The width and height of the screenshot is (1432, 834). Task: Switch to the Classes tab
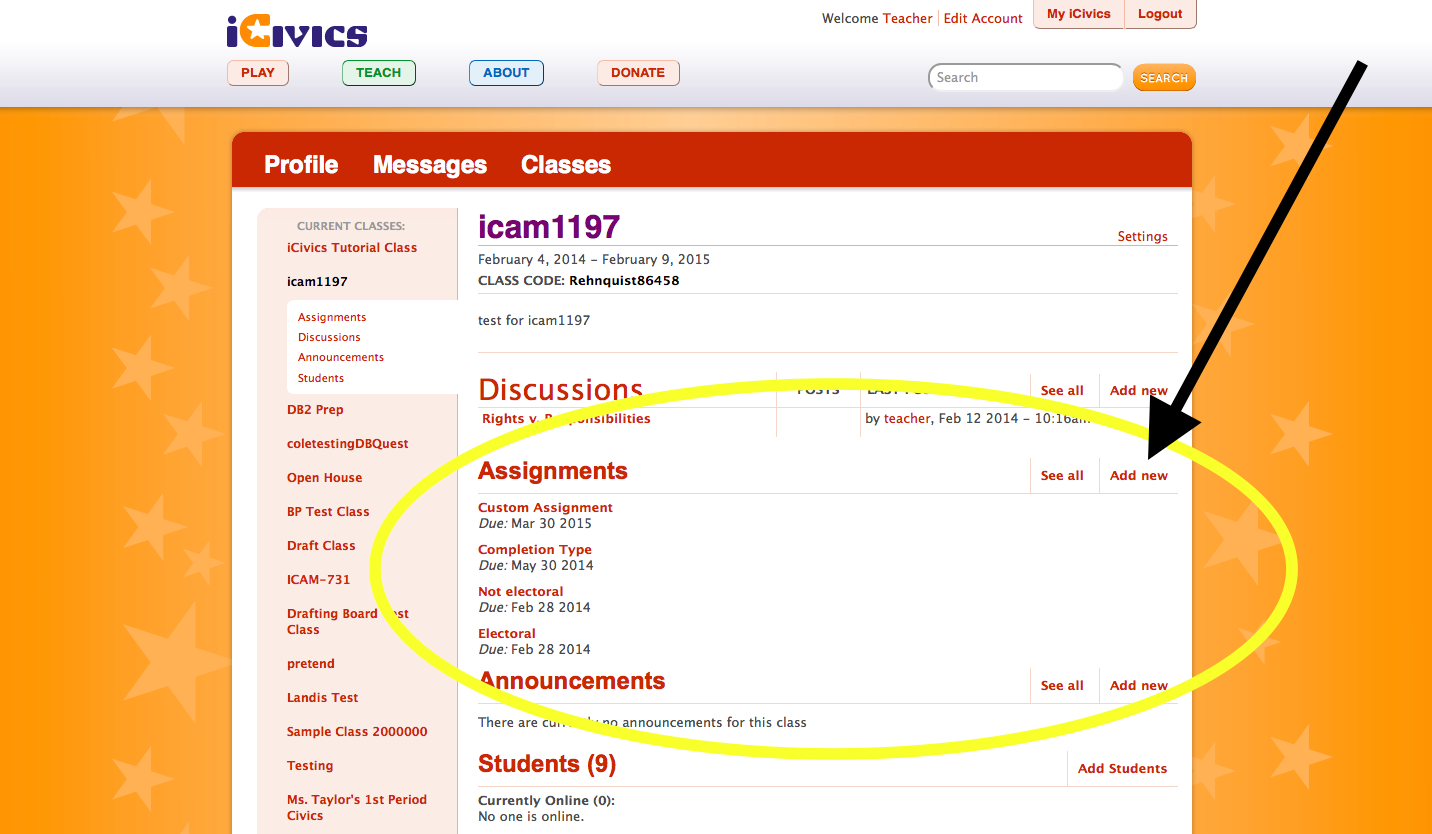pos(566,165)
